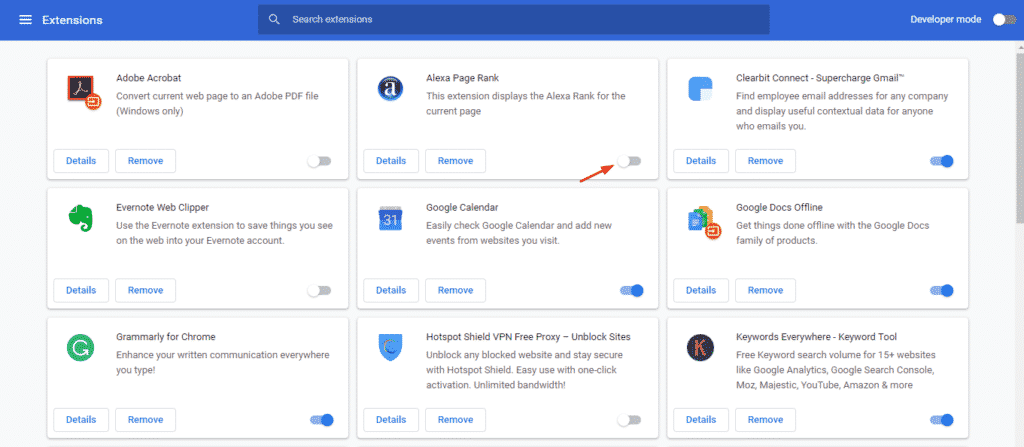Show Google Calendar Details
The width and height of the screenshot is (1024, 447).
[x=391, y=290]
